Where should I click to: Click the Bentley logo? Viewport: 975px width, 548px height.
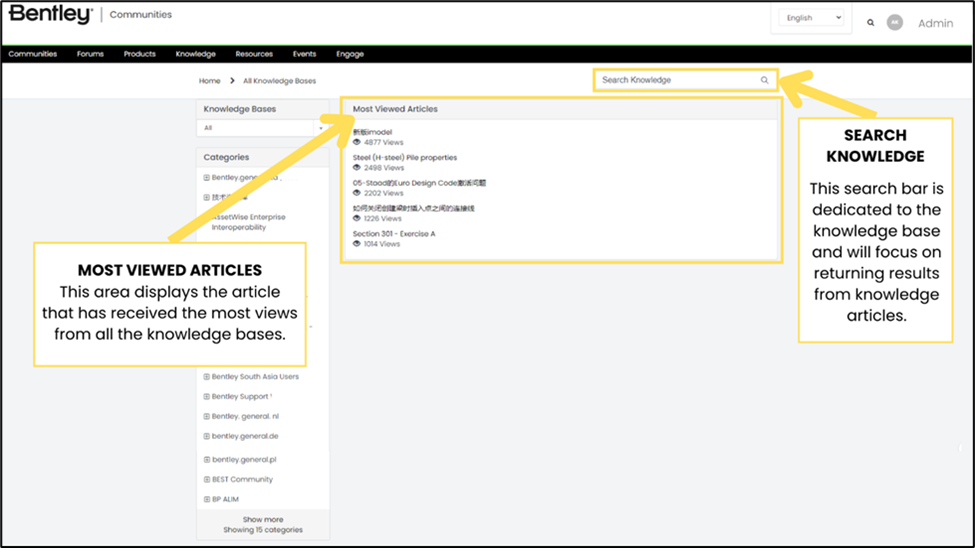click(x=51, y=14)
